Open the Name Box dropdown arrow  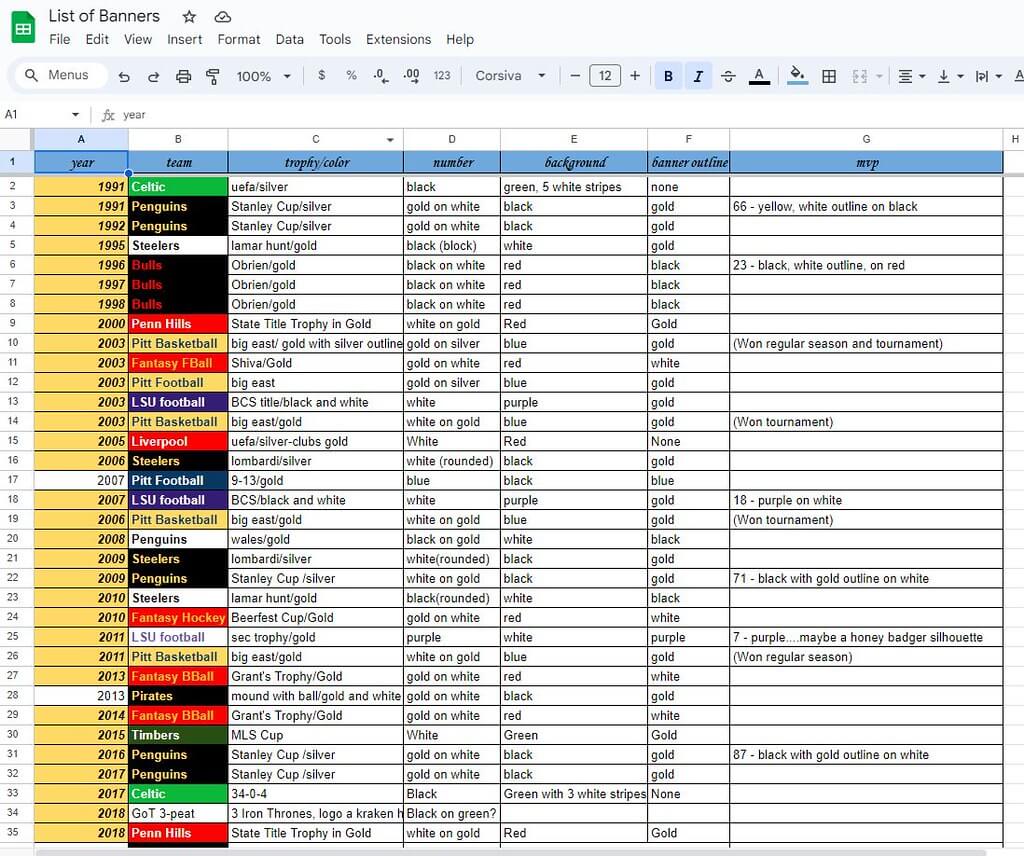[x=75, y=115]
